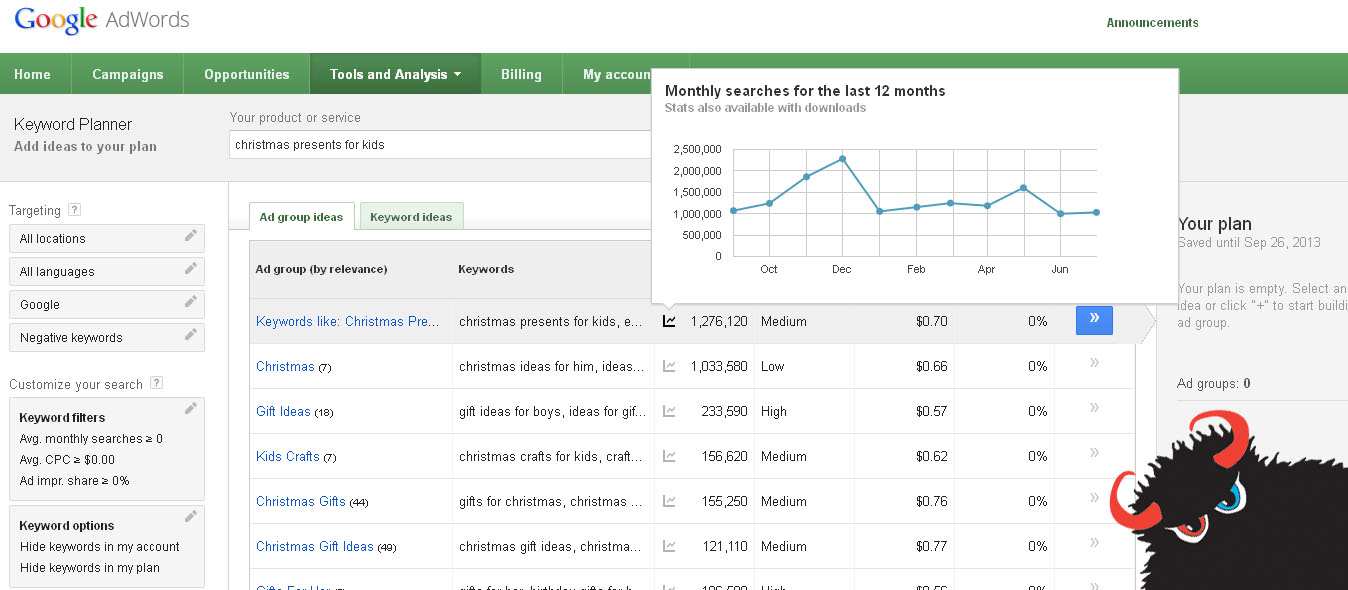The height and width of the screenshot is (590, 1348).
Task: Click the blue add-to-plan button in the first row
Action: click(1094, 320)
